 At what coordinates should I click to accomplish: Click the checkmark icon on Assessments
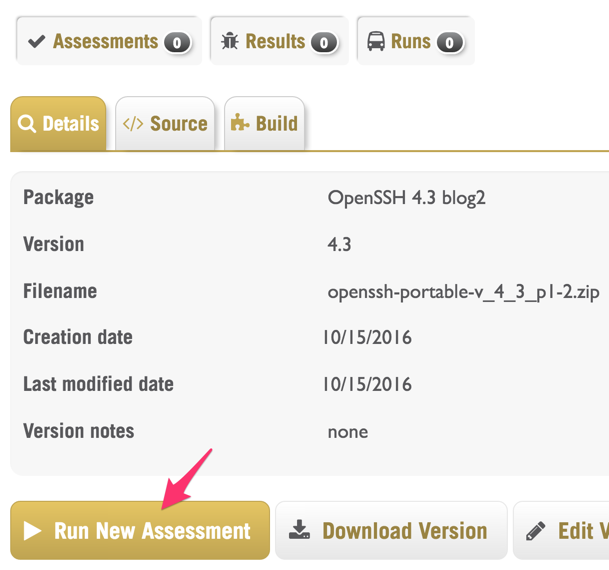pos(37,41)
